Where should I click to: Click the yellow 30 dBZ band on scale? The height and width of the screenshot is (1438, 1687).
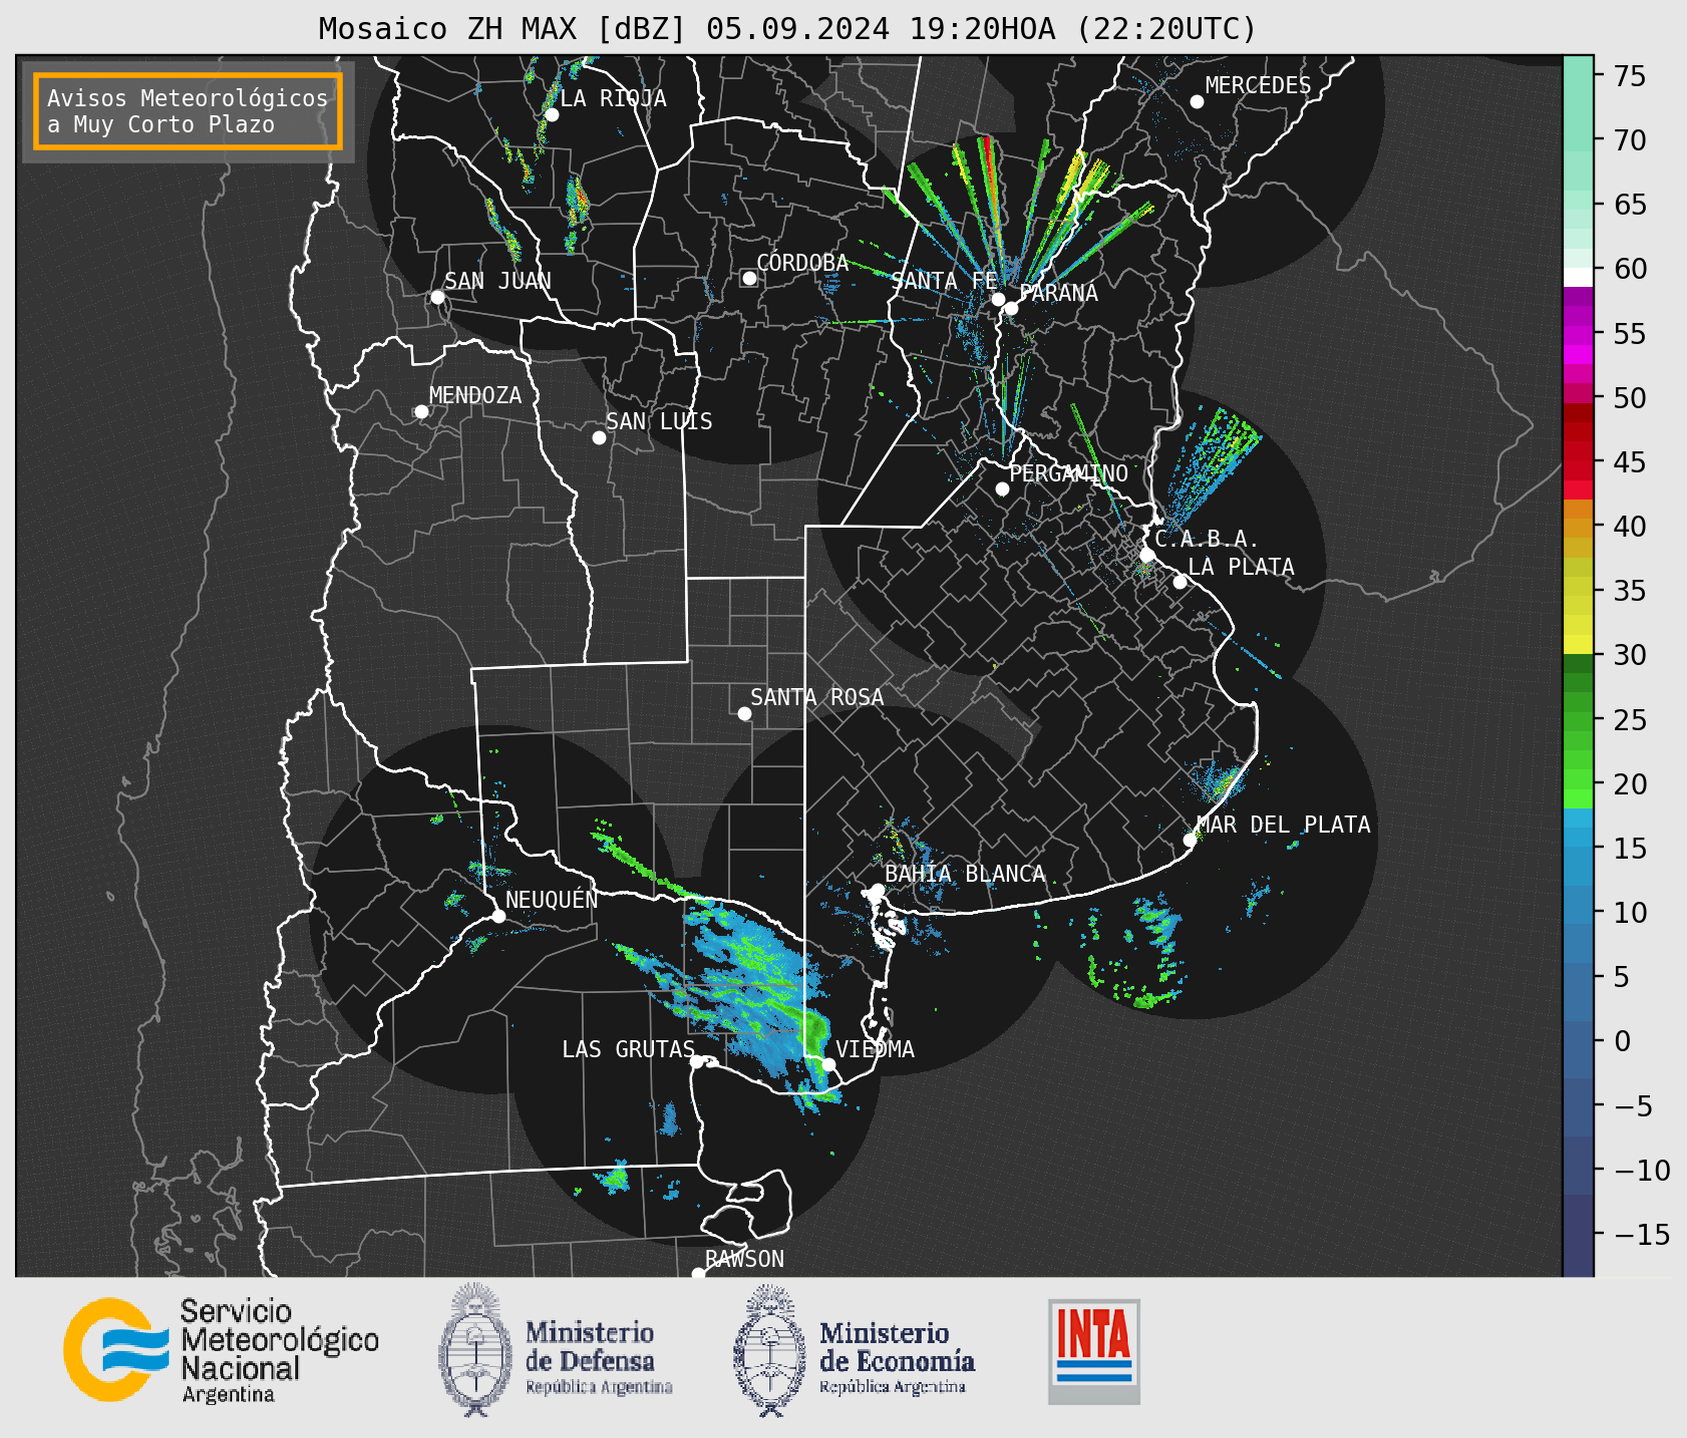[1578, 645]
